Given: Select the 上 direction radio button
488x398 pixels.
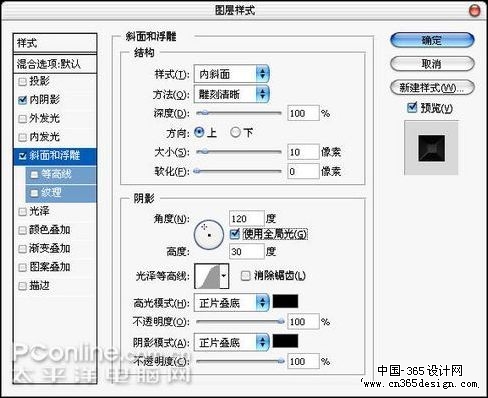Looking at the screenshot, I should click(199, 133).
